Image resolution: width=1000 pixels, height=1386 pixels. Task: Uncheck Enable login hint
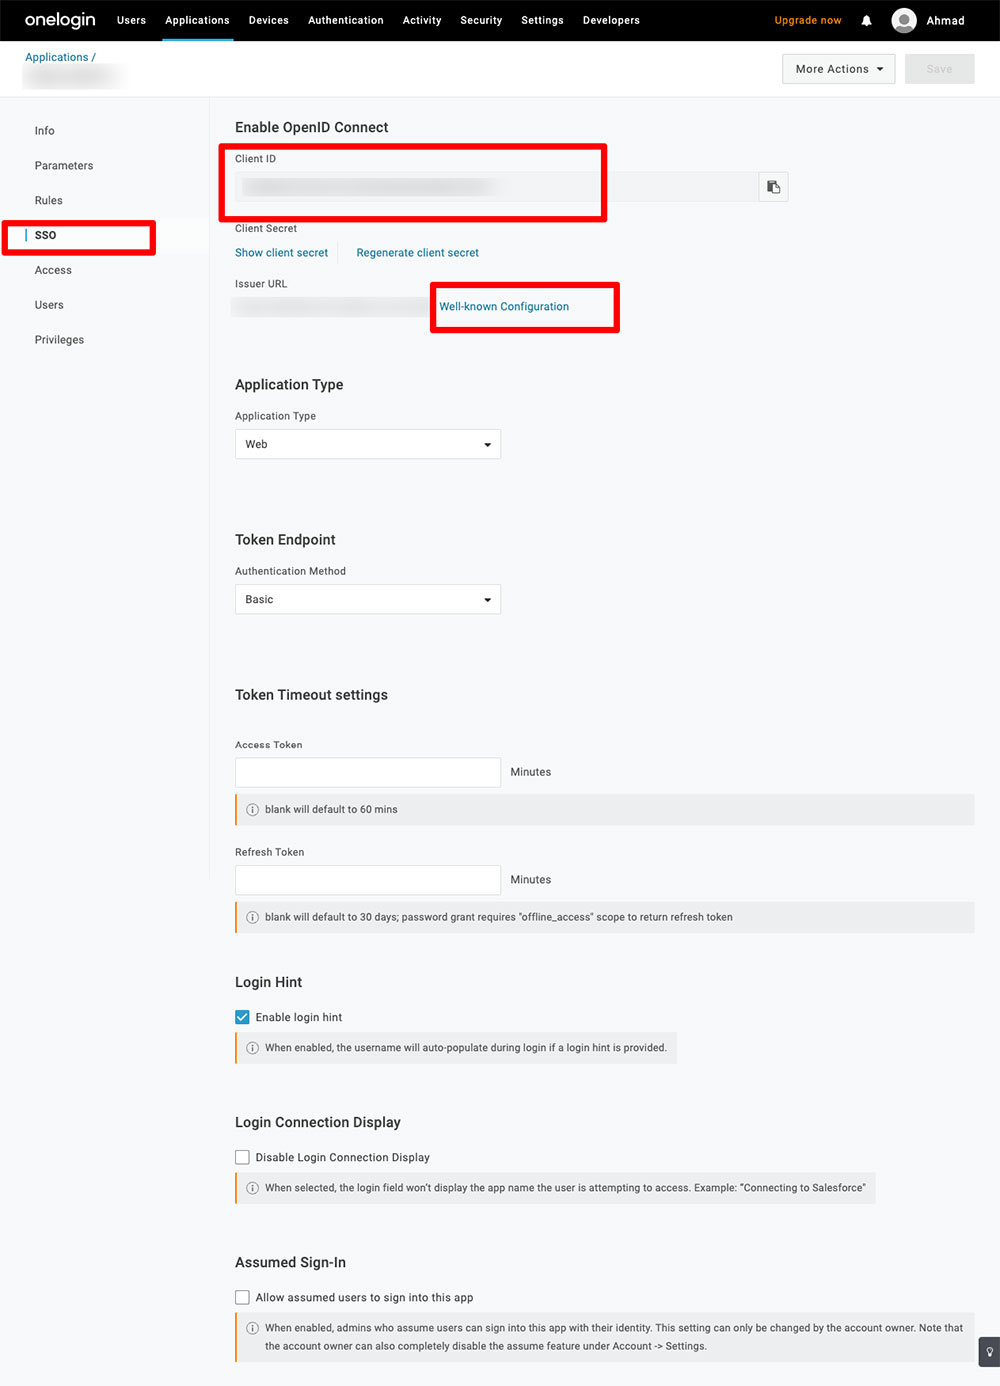click(242, 1017)
